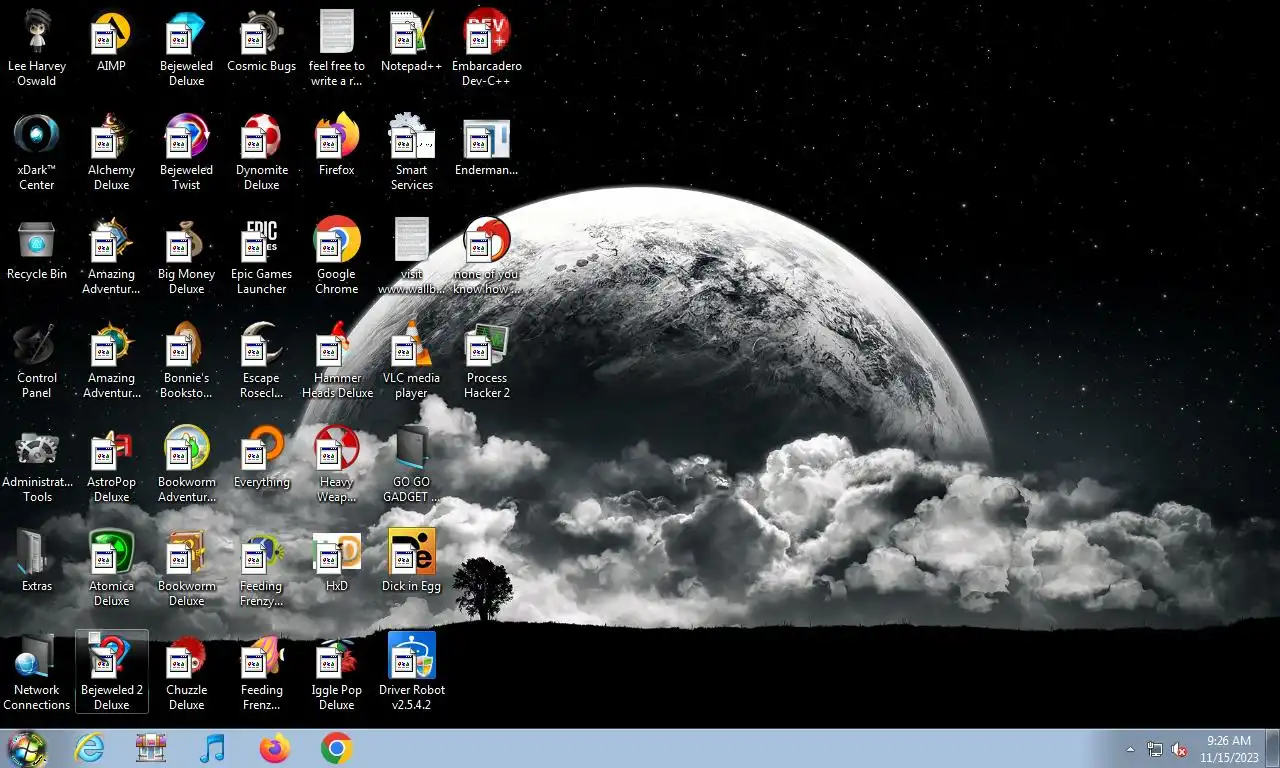Open the Lee Harvey Oswald desktop icon

click(37, 48)
